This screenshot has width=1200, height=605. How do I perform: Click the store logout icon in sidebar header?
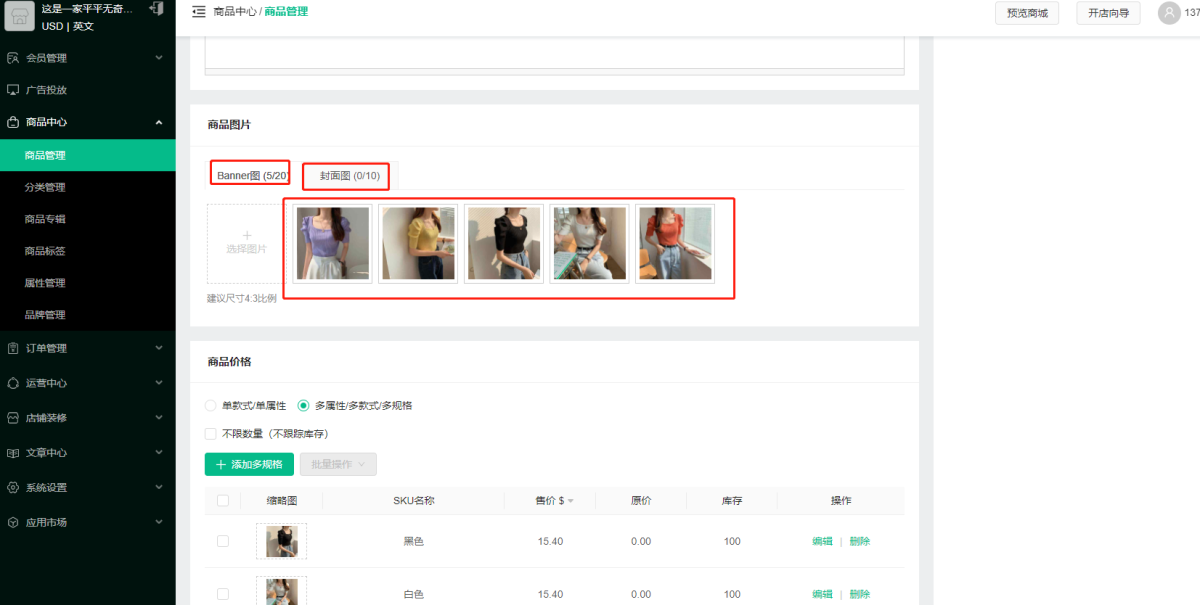(x=156, y=9)
